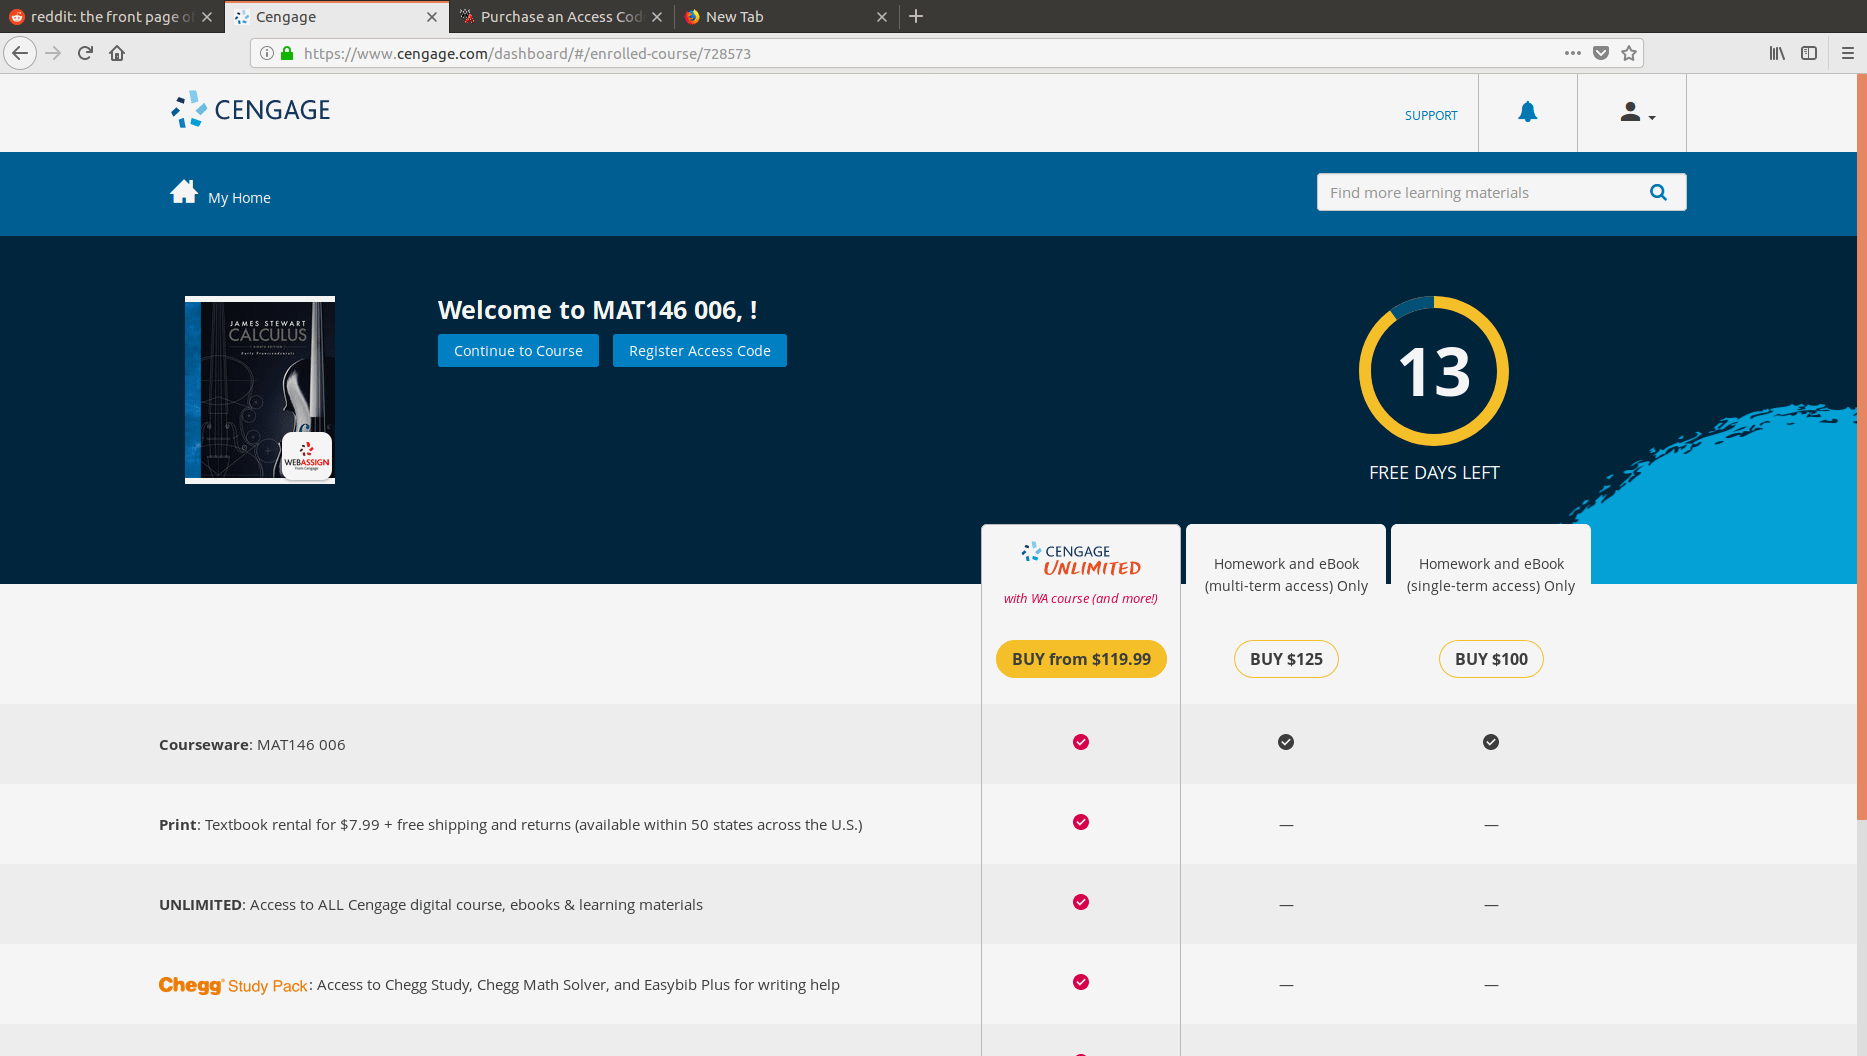
Task: Click multi-term checkmark in Courseware row
Action: click(x=1286, y=742)
